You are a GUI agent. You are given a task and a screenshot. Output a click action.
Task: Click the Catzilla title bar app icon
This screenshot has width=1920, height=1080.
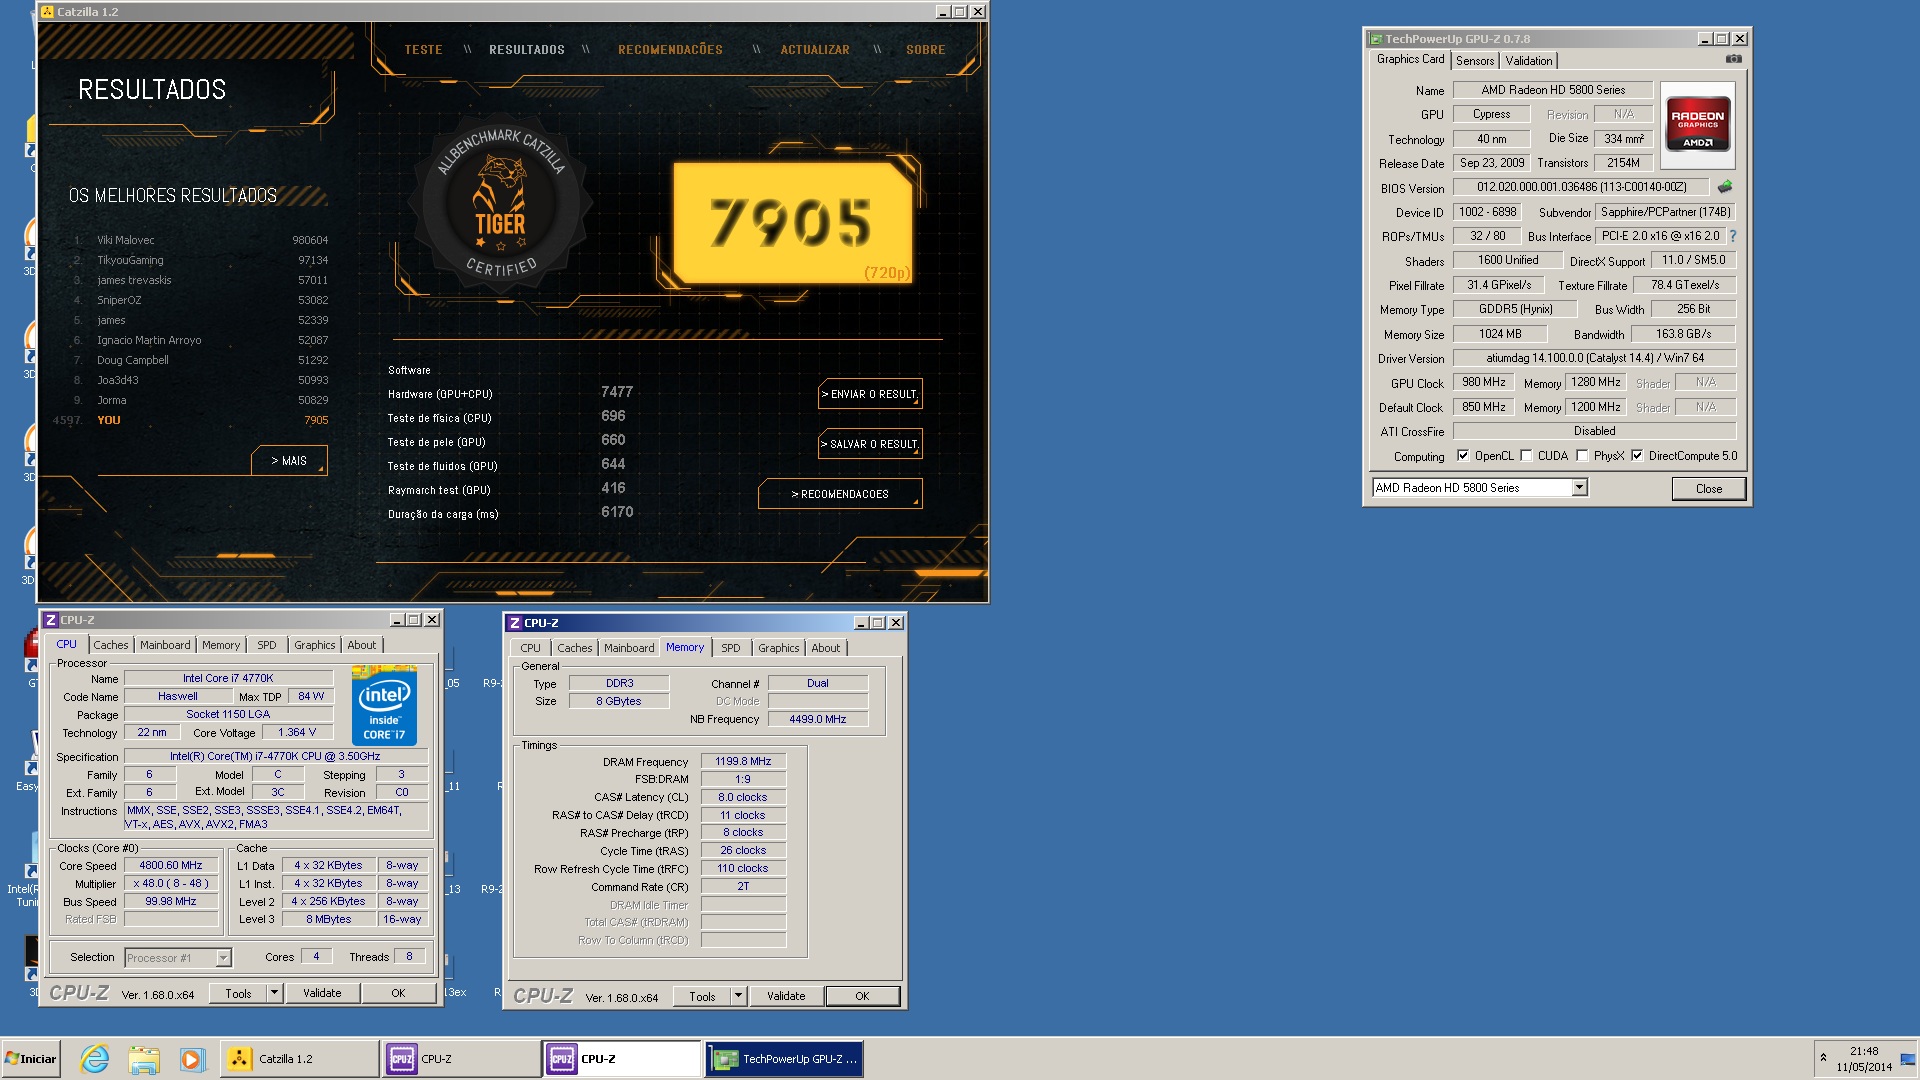point(47,12)
